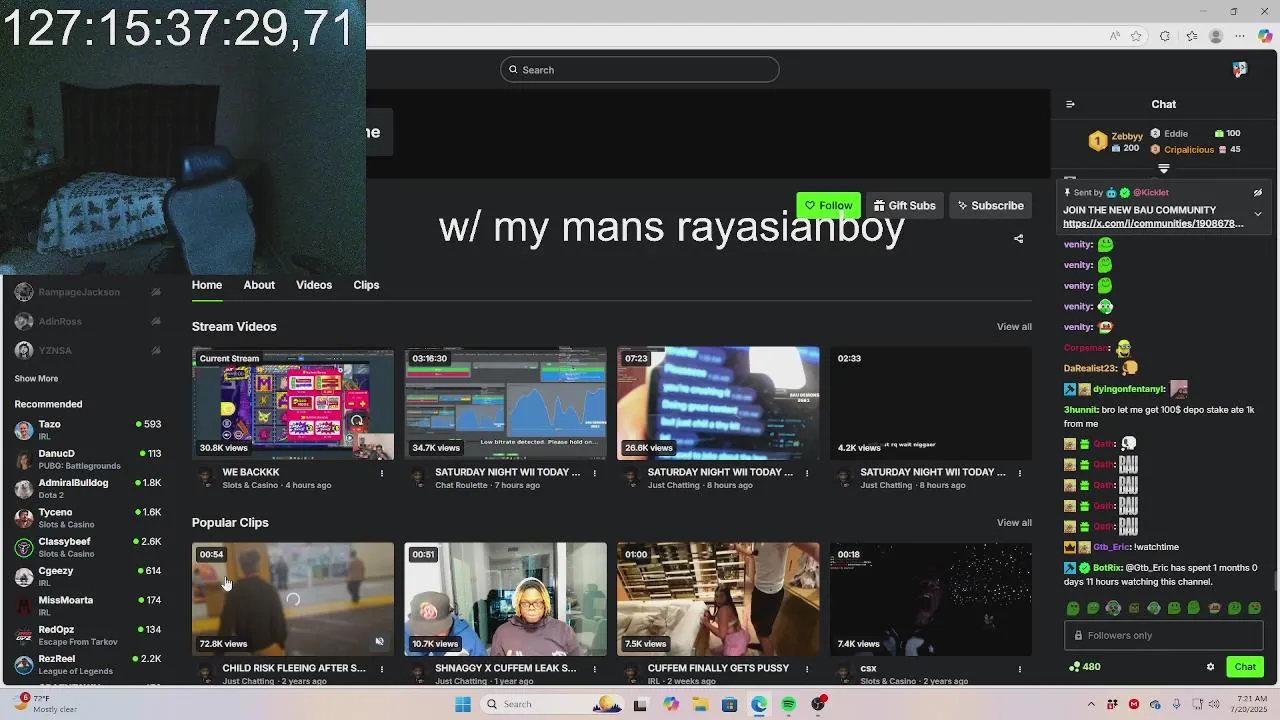Open the 07:23 stream video thumbnail
This screenshot has width=1280, height=720.
718,403
